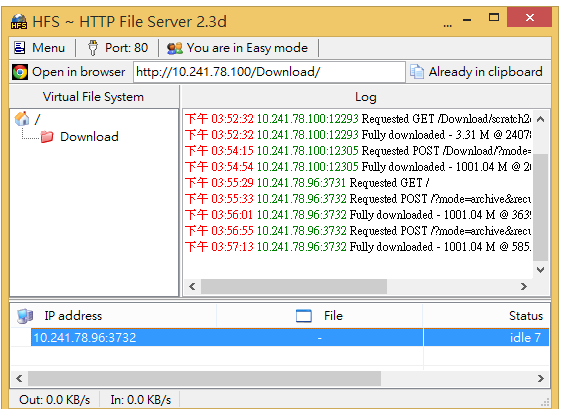Click log entry at 03:57:13 Fully downloaded
Screen dimensions: 561x409
pos(358,247)
